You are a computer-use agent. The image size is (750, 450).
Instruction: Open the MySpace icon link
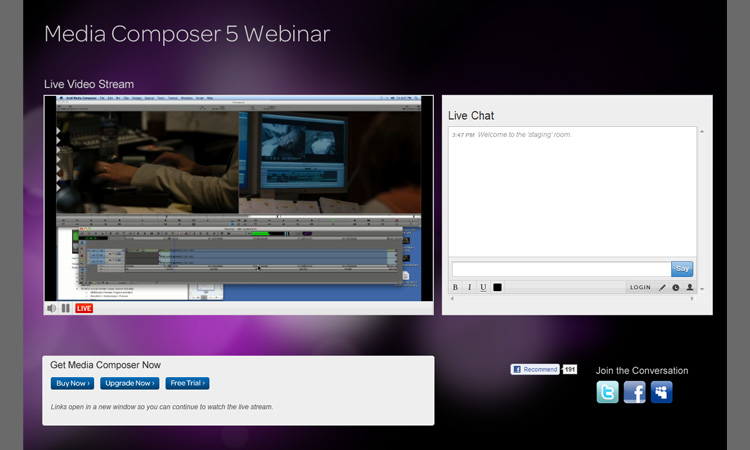[x=662, y=392]
